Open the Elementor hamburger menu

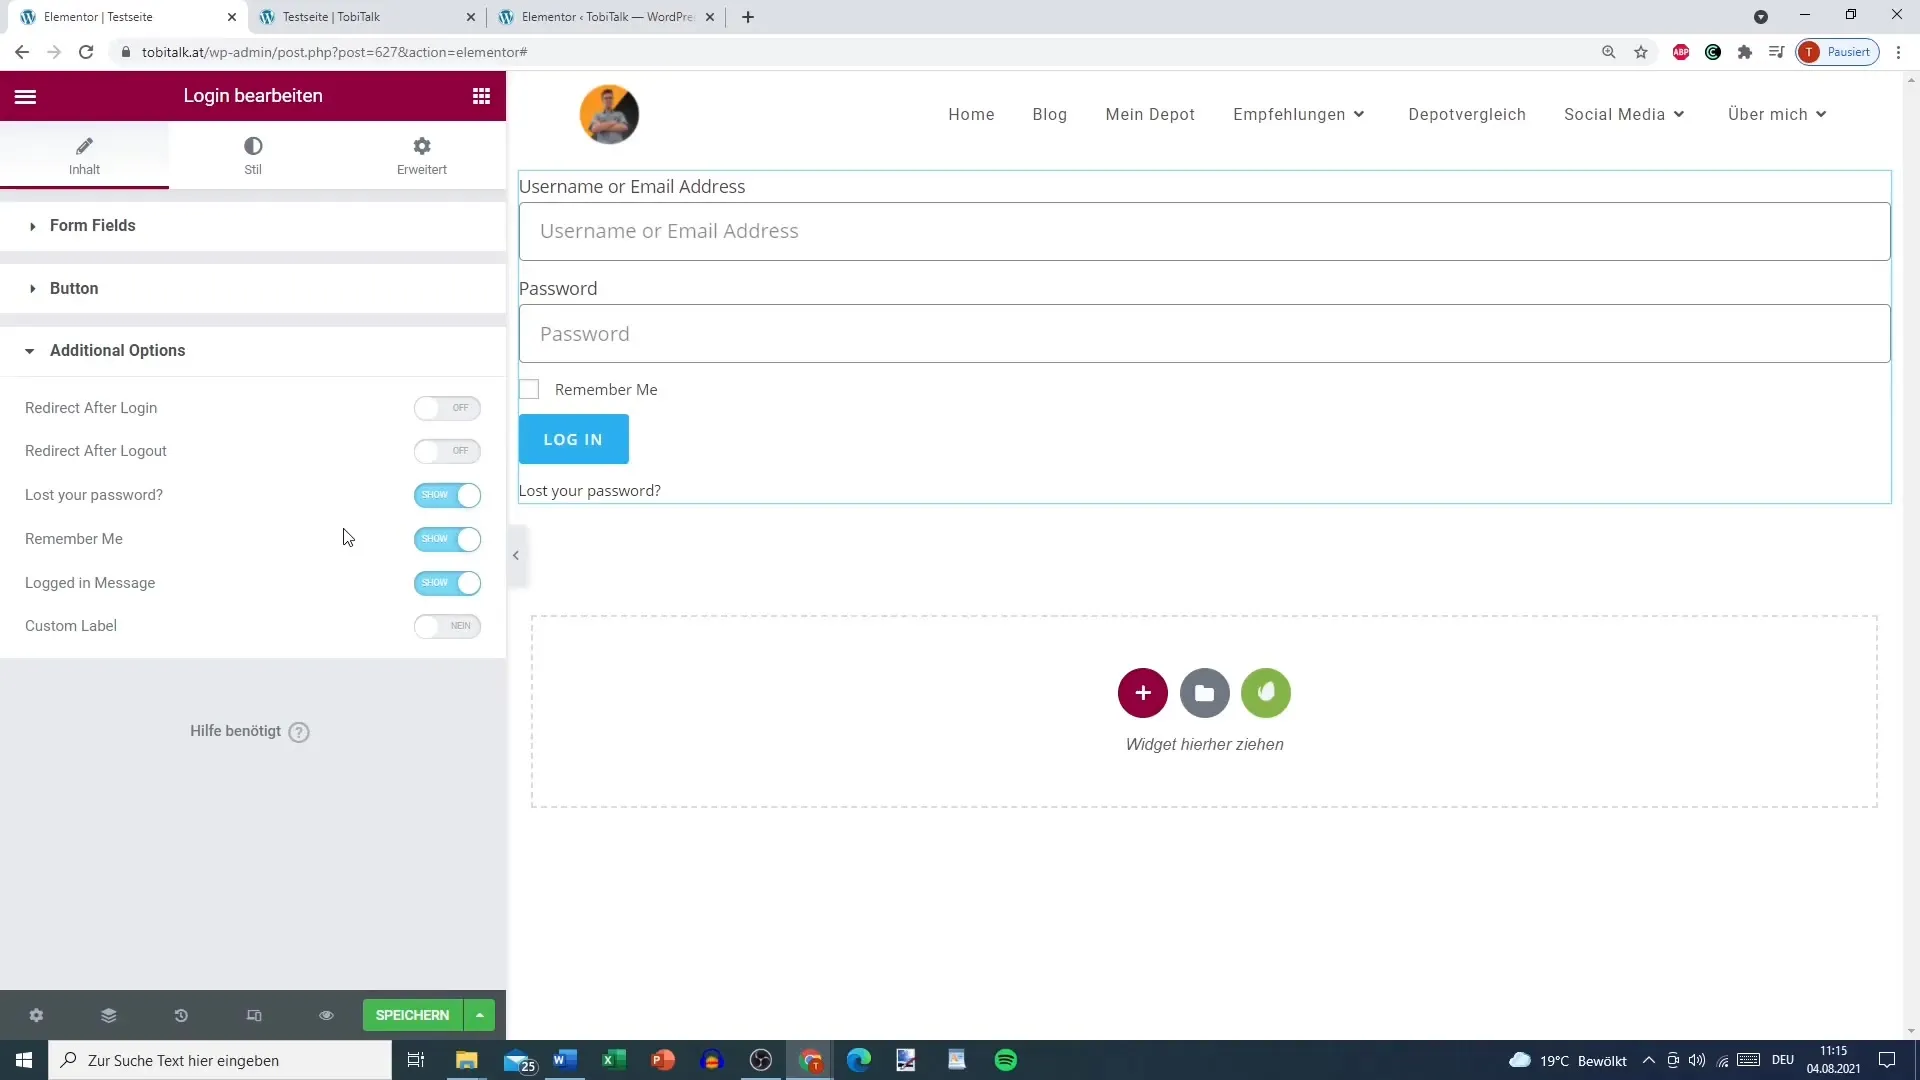click(x=25, y=96)
